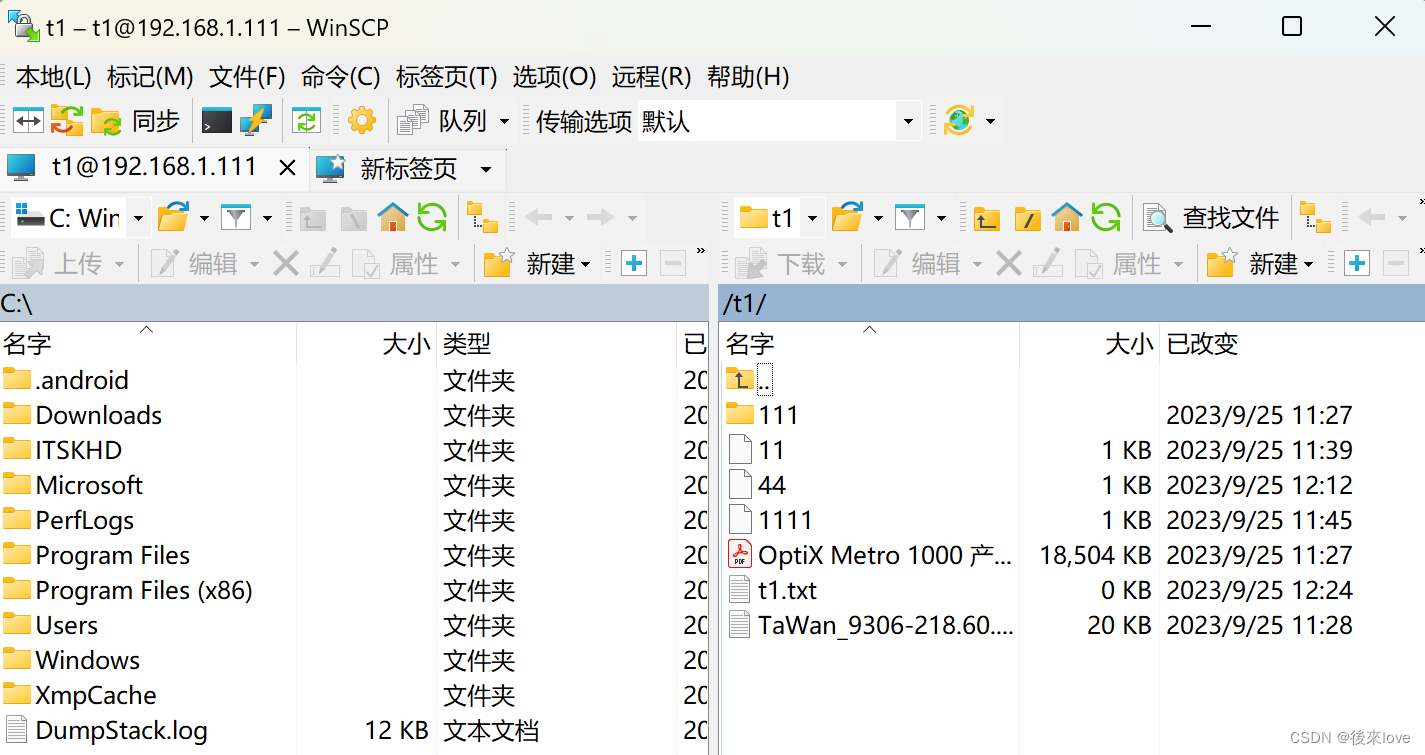Toggle the remote panel filter icon
The width and height of the screenshot is (1425, 755).
click(910, 217)
